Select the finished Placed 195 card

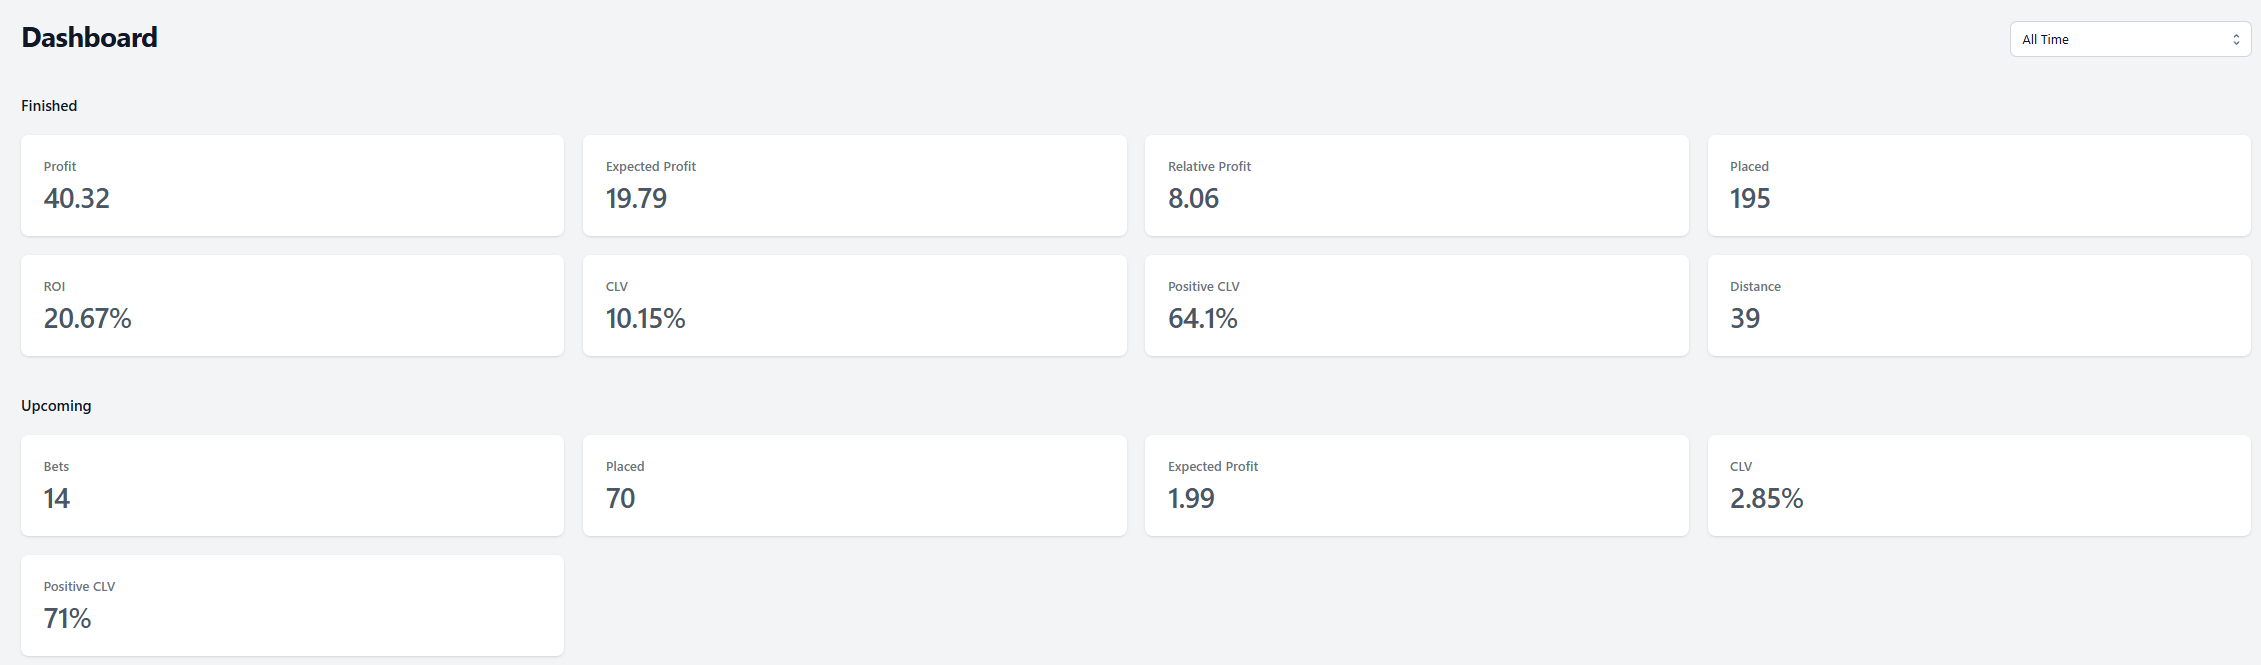point(1979,186)
